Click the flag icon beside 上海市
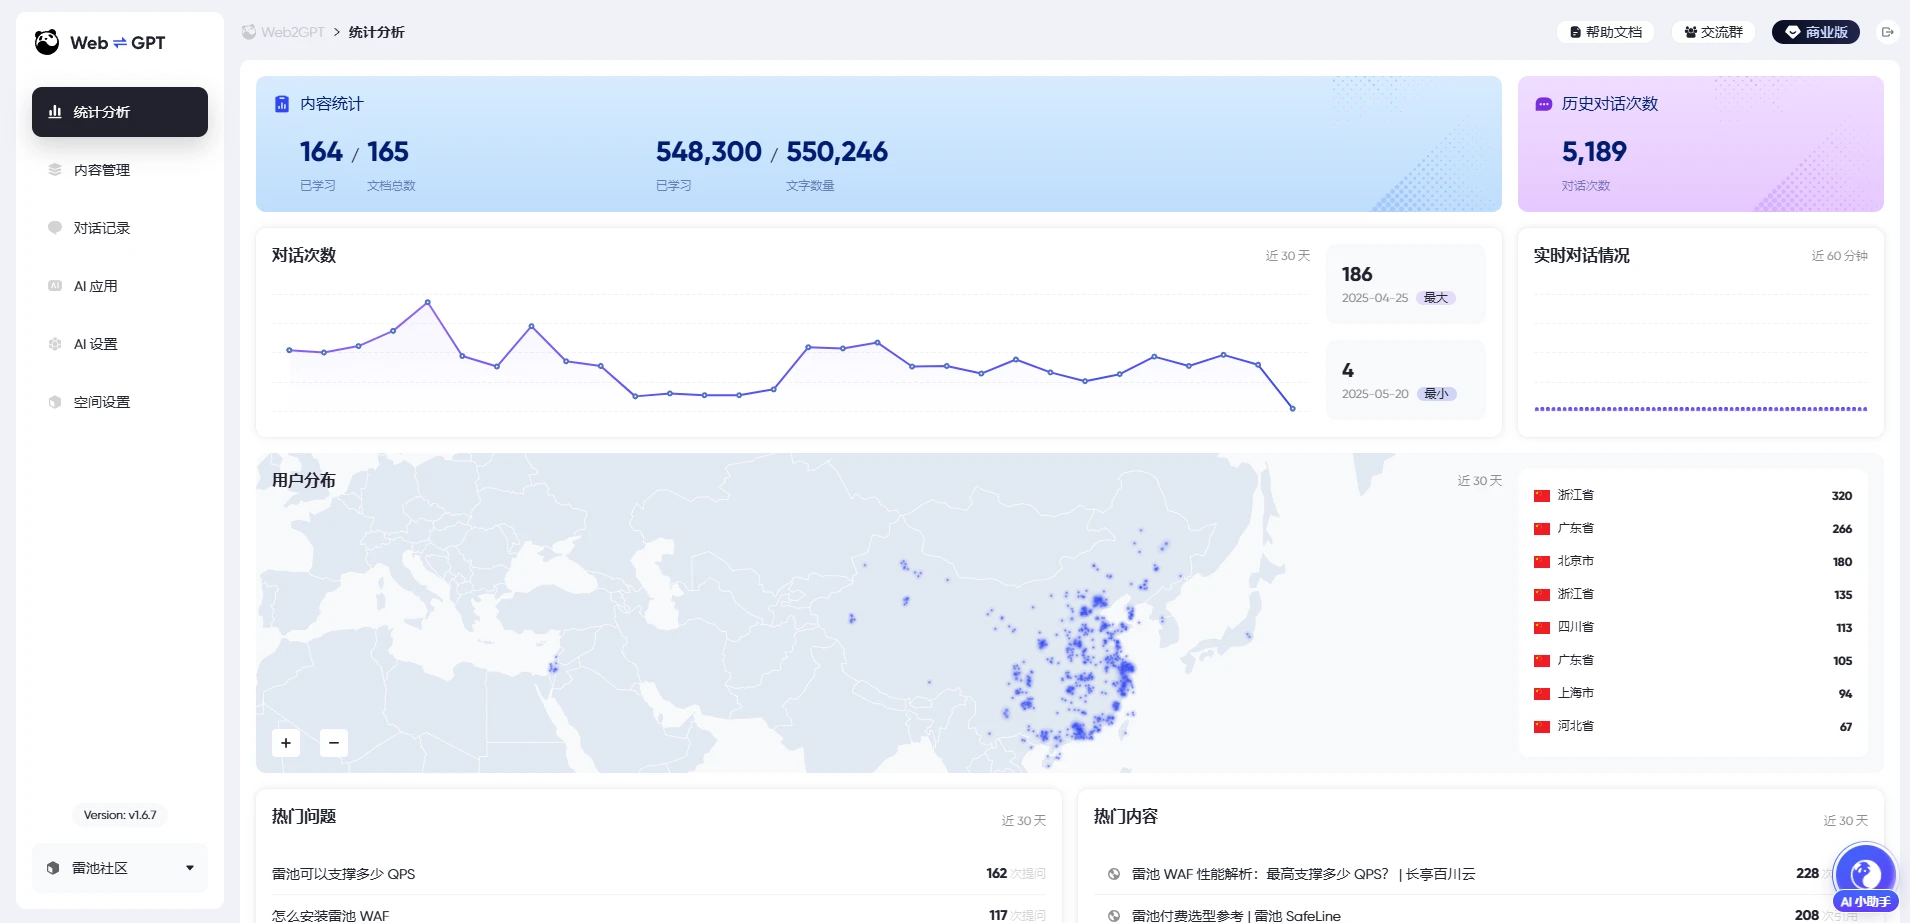 (x=1542, y=694)
